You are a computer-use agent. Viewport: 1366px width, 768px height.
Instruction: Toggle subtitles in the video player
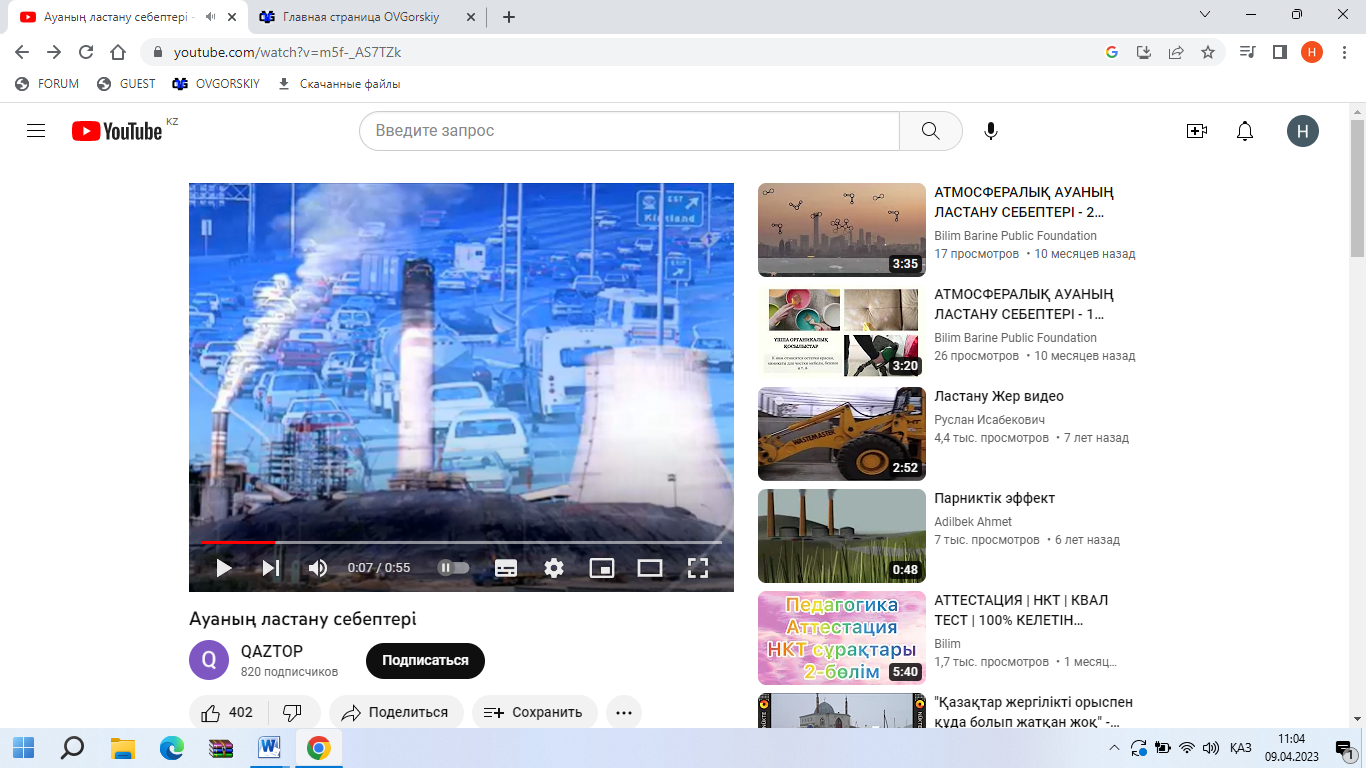point(506,568)
